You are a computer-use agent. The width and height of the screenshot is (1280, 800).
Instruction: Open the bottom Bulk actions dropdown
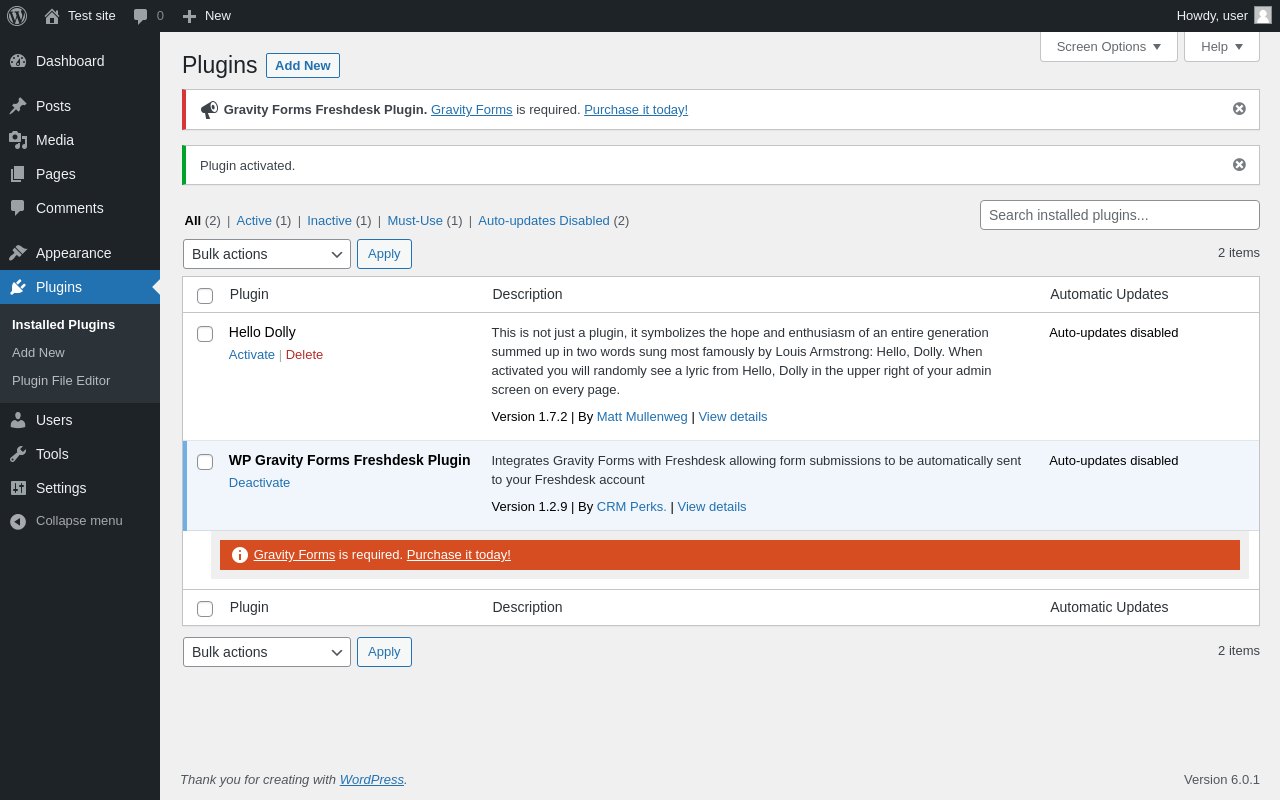267,652
